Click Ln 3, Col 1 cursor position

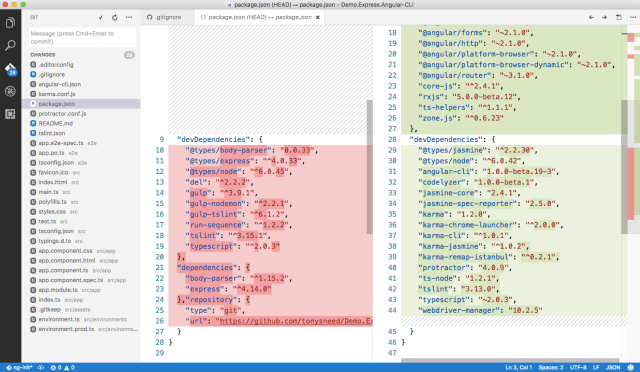pos(518,368)
